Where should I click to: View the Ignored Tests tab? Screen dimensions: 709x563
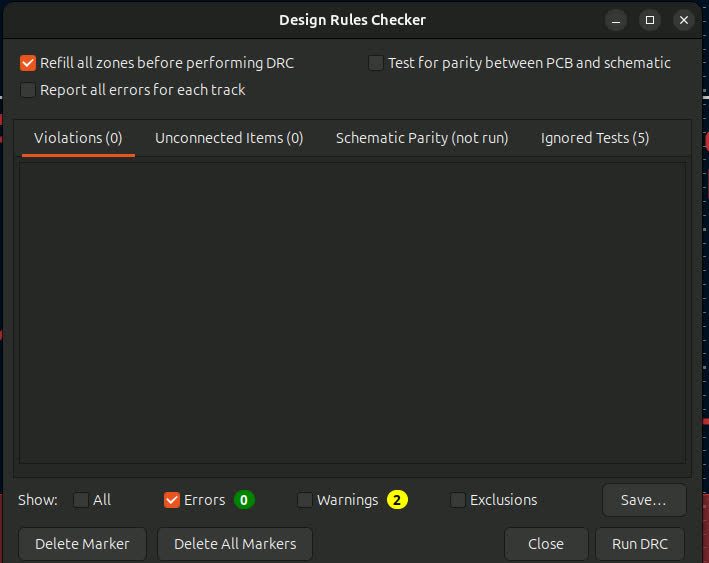[595, 138]
